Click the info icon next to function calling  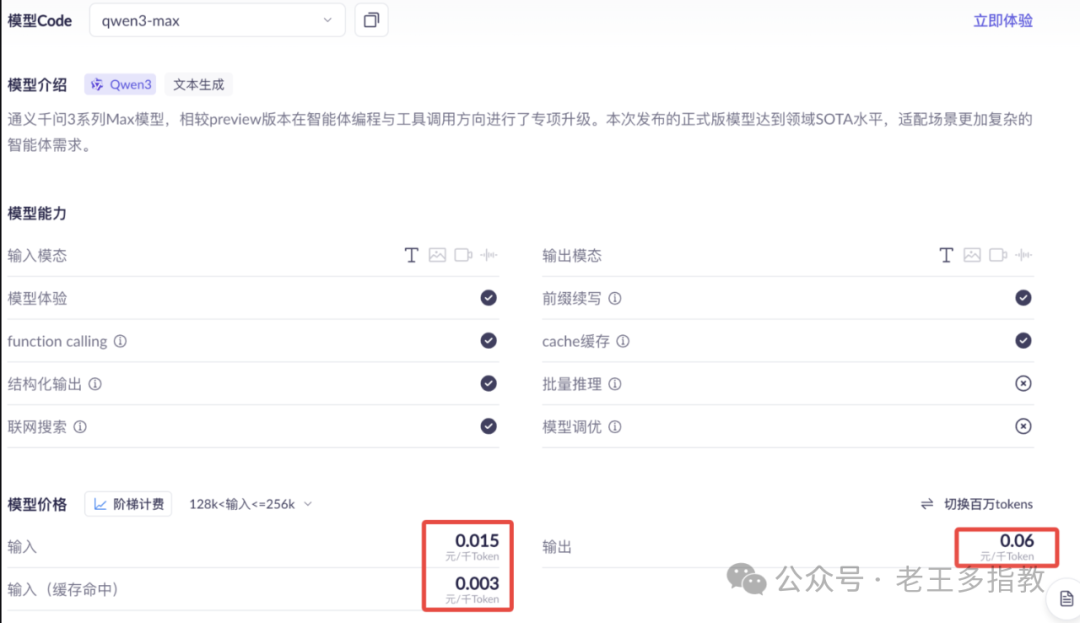[x=119, y=341]
